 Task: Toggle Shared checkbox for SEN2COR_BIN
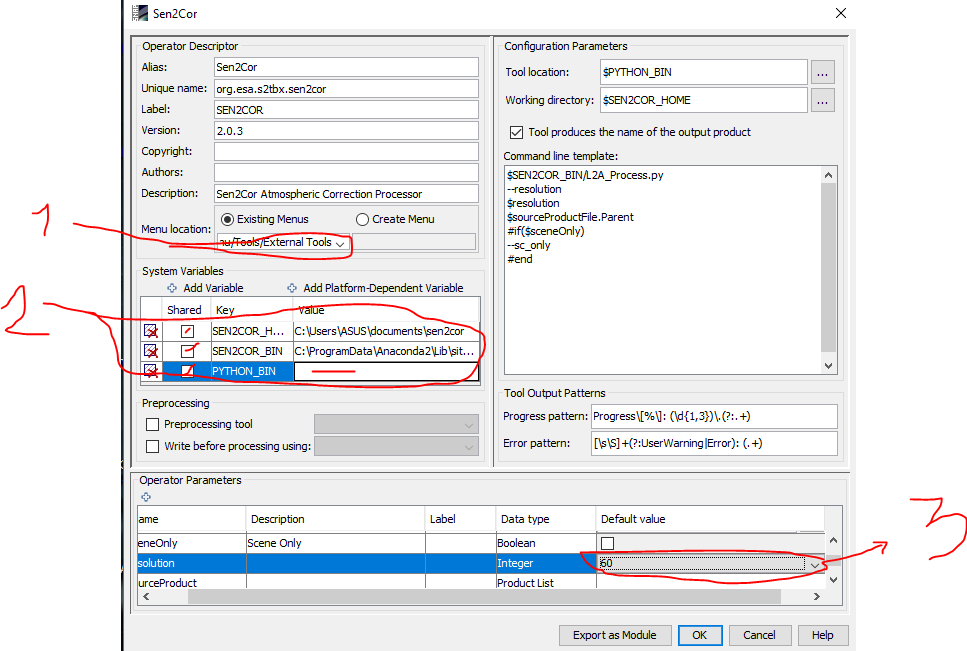click(x=187, y=351)
